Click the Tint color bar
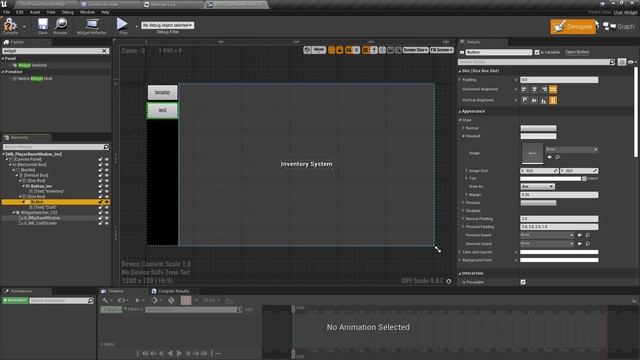The height and width of the screenshot is (360, 640). [x=550, y=179]
